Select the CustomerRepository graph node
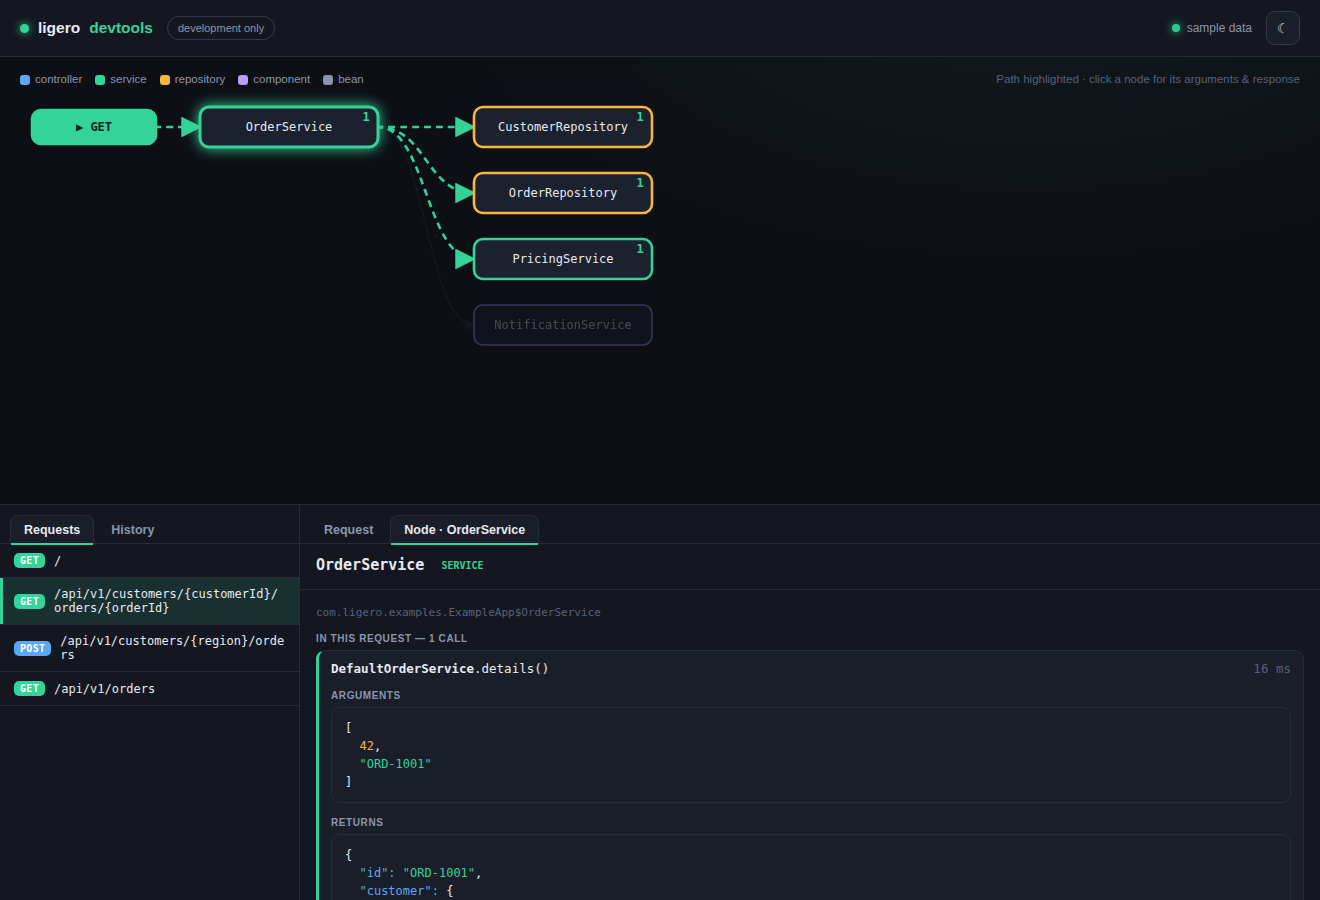 (563, 127)
